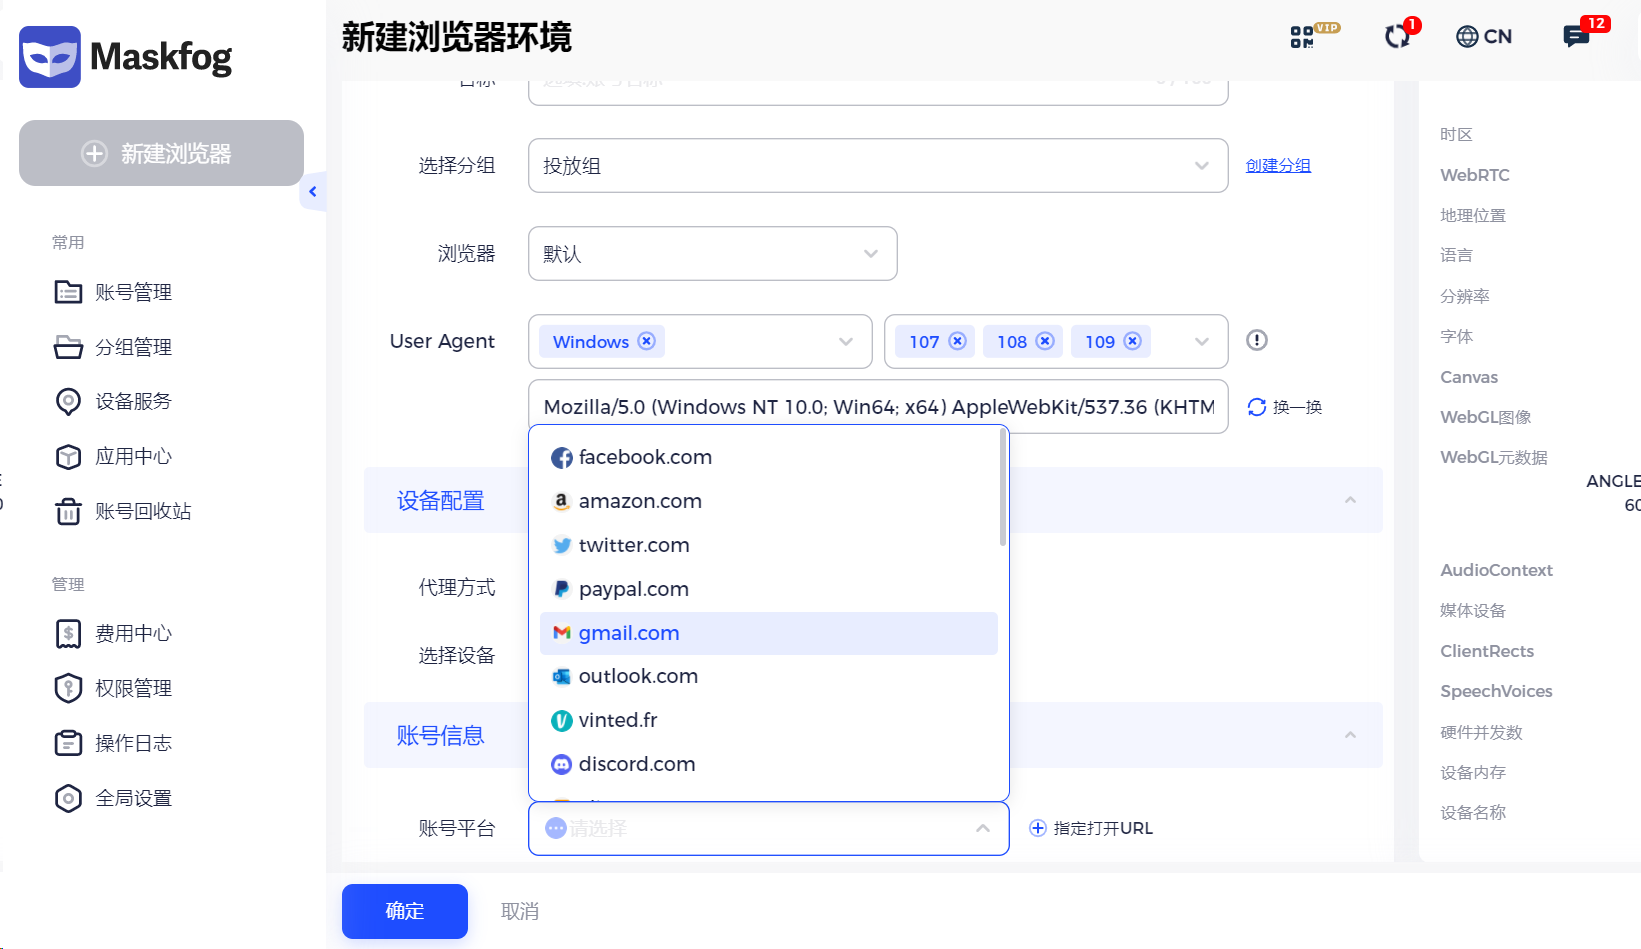
Task: Click the 新建浏览器 button
Action: point(161,153)
